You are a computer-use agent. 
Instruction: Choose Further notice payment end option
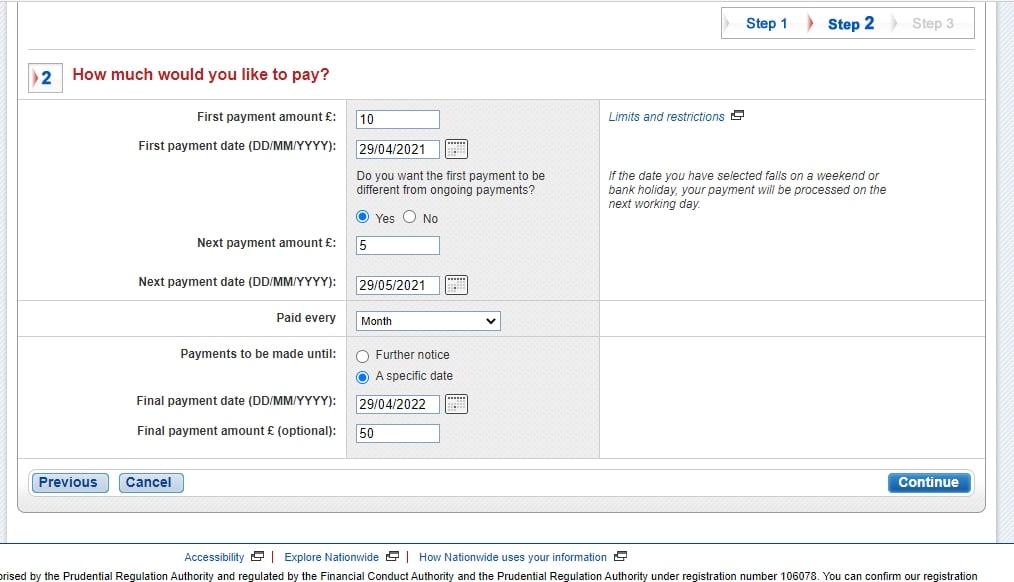click(x=363, y=356)
